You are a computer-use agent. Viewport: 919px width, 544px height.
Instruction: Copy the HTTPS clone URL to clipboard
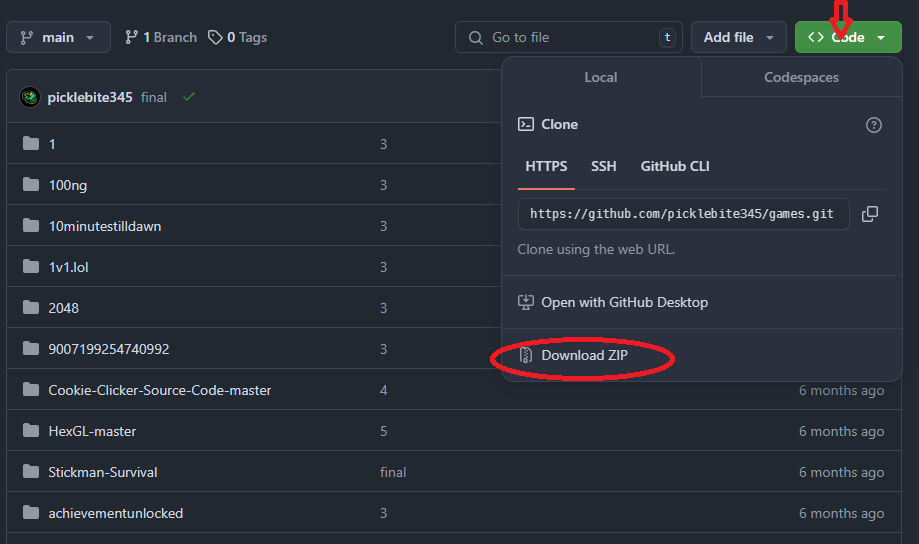(870, 214)
